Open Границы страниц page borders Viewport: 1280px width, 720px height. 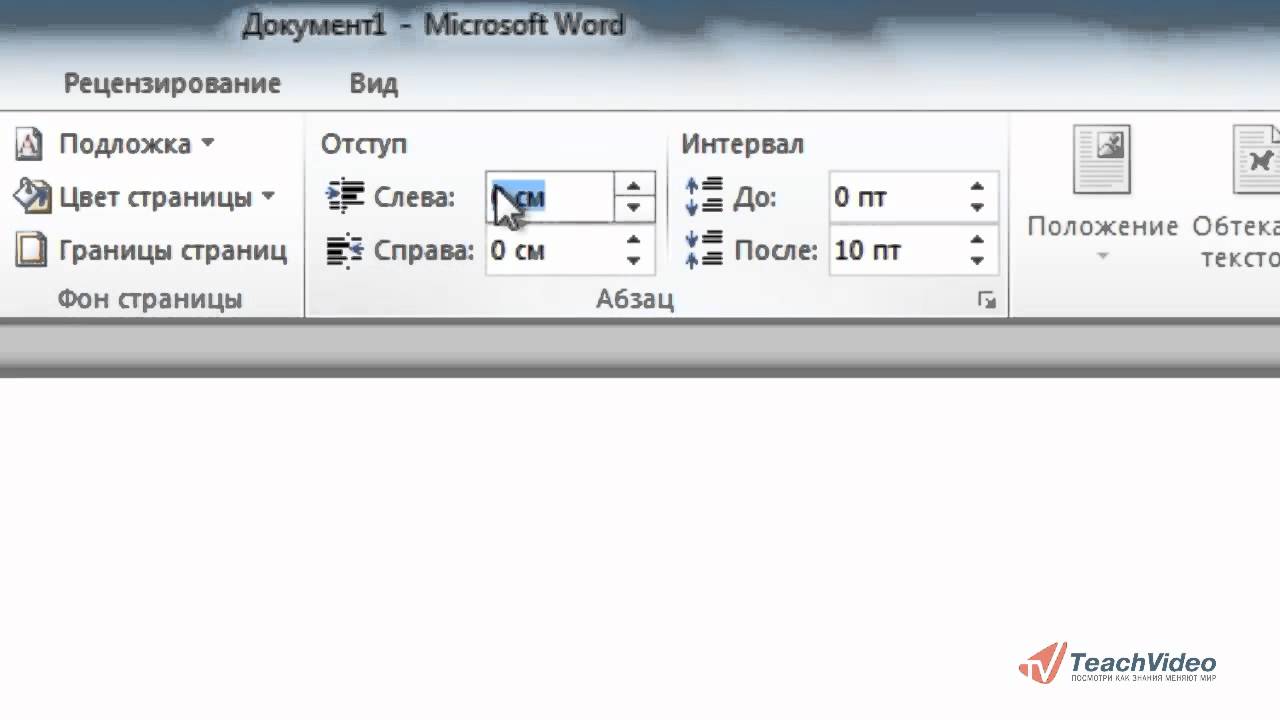tap(173, 250)
